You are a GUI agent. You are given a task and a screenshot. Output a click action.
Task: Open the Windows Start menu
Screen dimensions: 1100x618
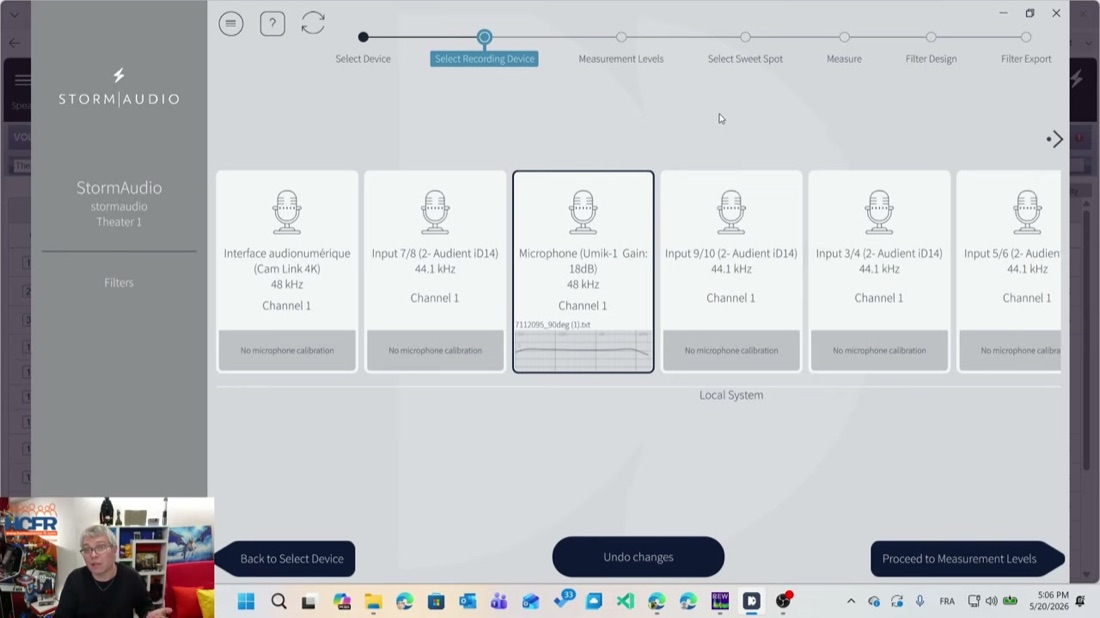[246, 601]
